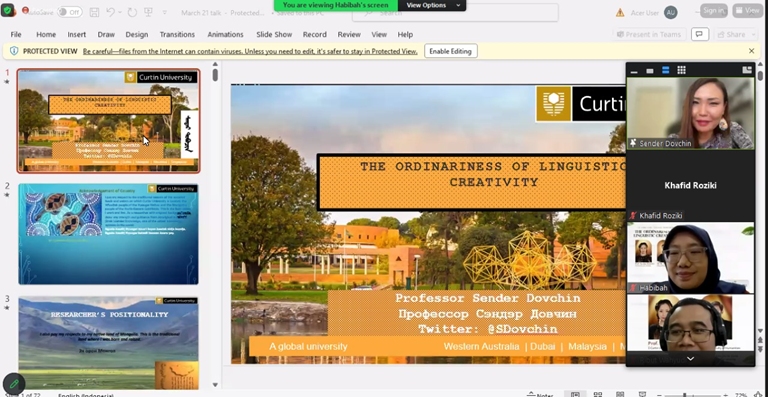Open the File menu

tap(16, 34)
